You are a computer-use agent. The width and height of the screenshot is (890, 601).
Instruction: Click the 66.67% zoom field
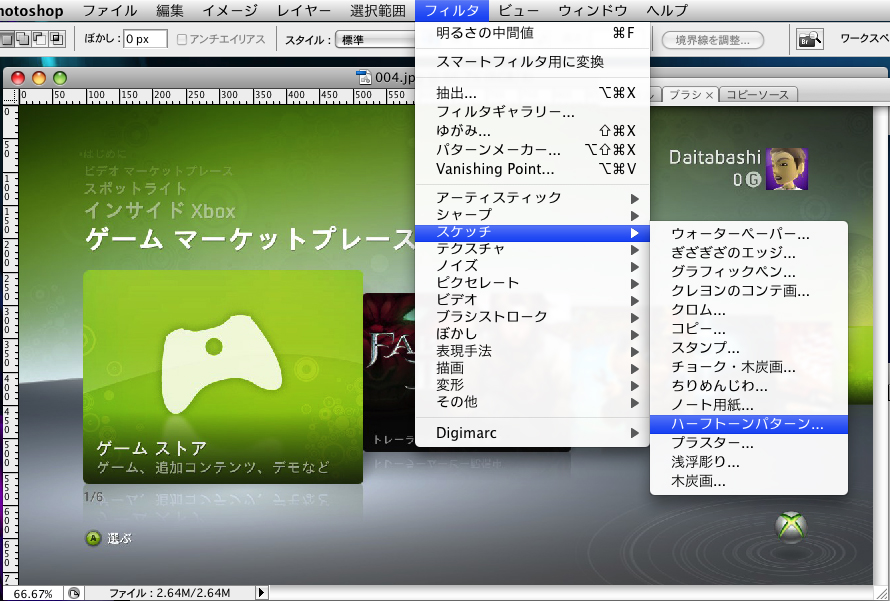point(33,594)
